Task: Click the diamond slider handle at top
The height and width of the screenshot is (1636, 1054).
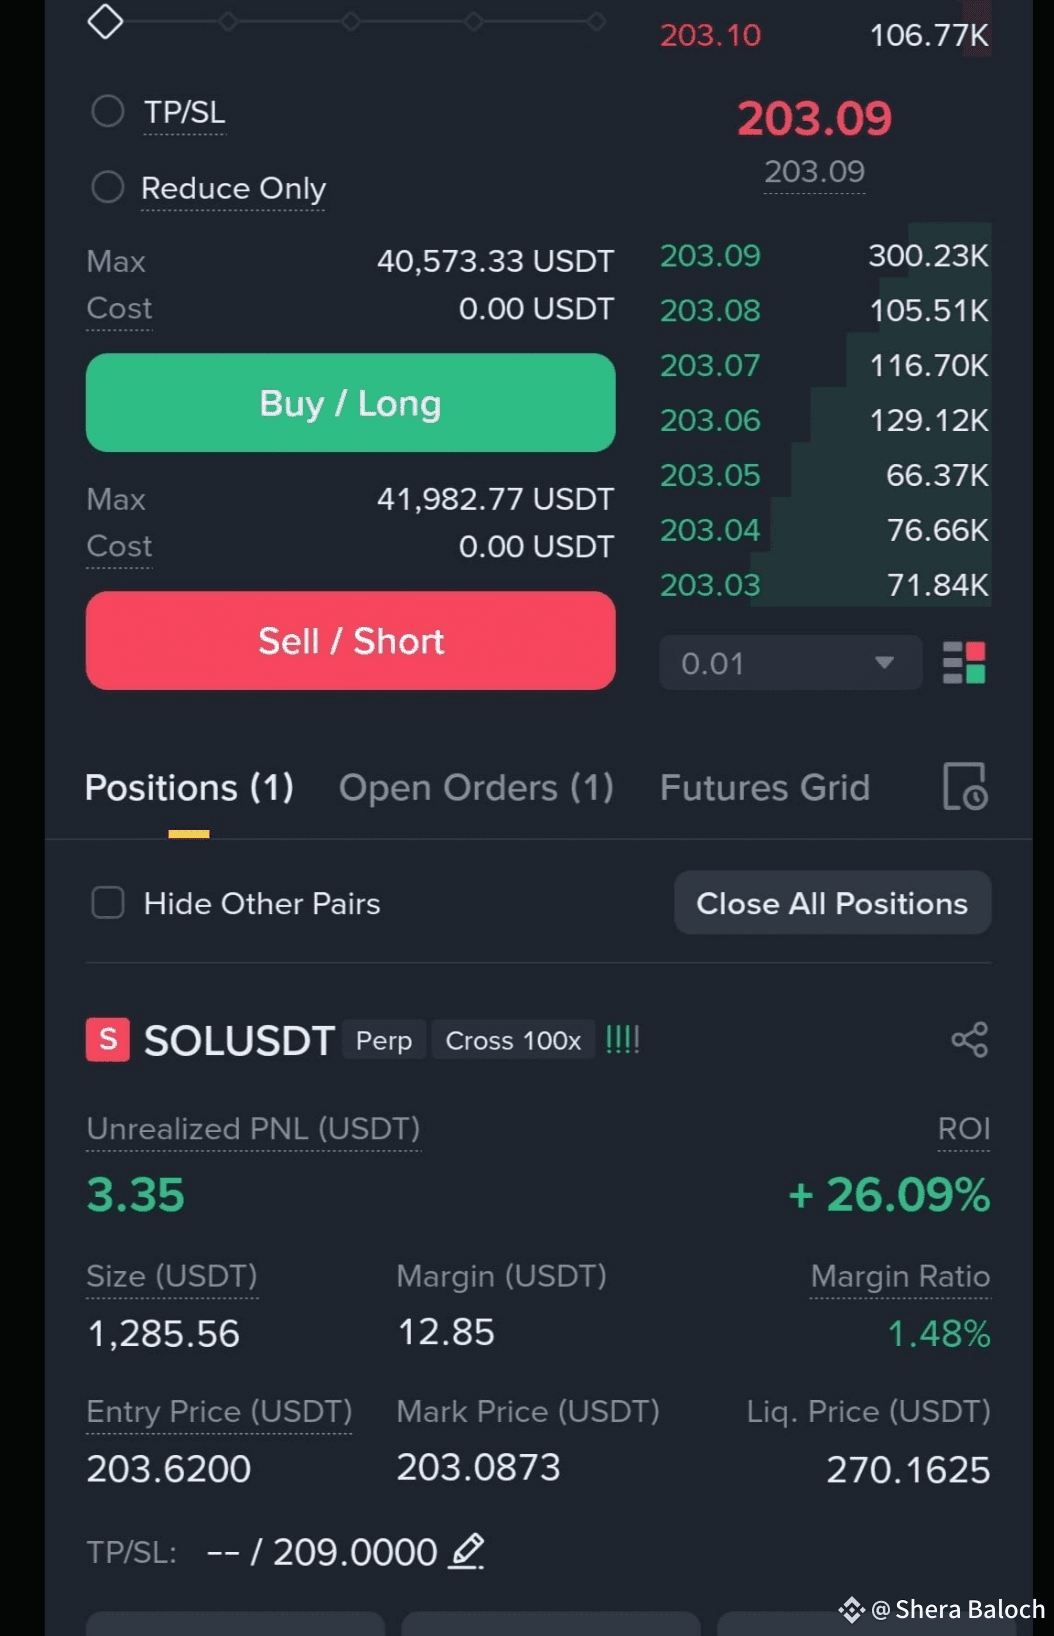Action: click(x=105, y=21)
